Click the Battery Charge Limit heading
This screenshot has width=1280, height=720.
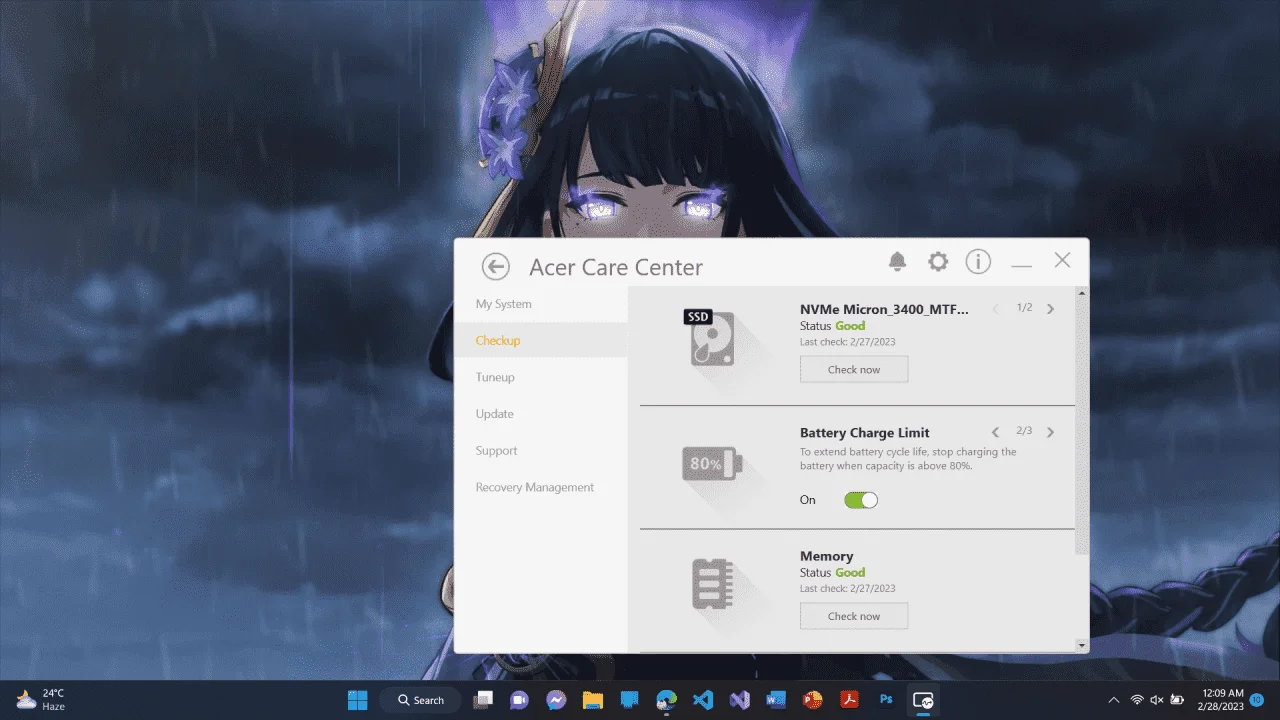pyautogui.click(x=865, y=433)
